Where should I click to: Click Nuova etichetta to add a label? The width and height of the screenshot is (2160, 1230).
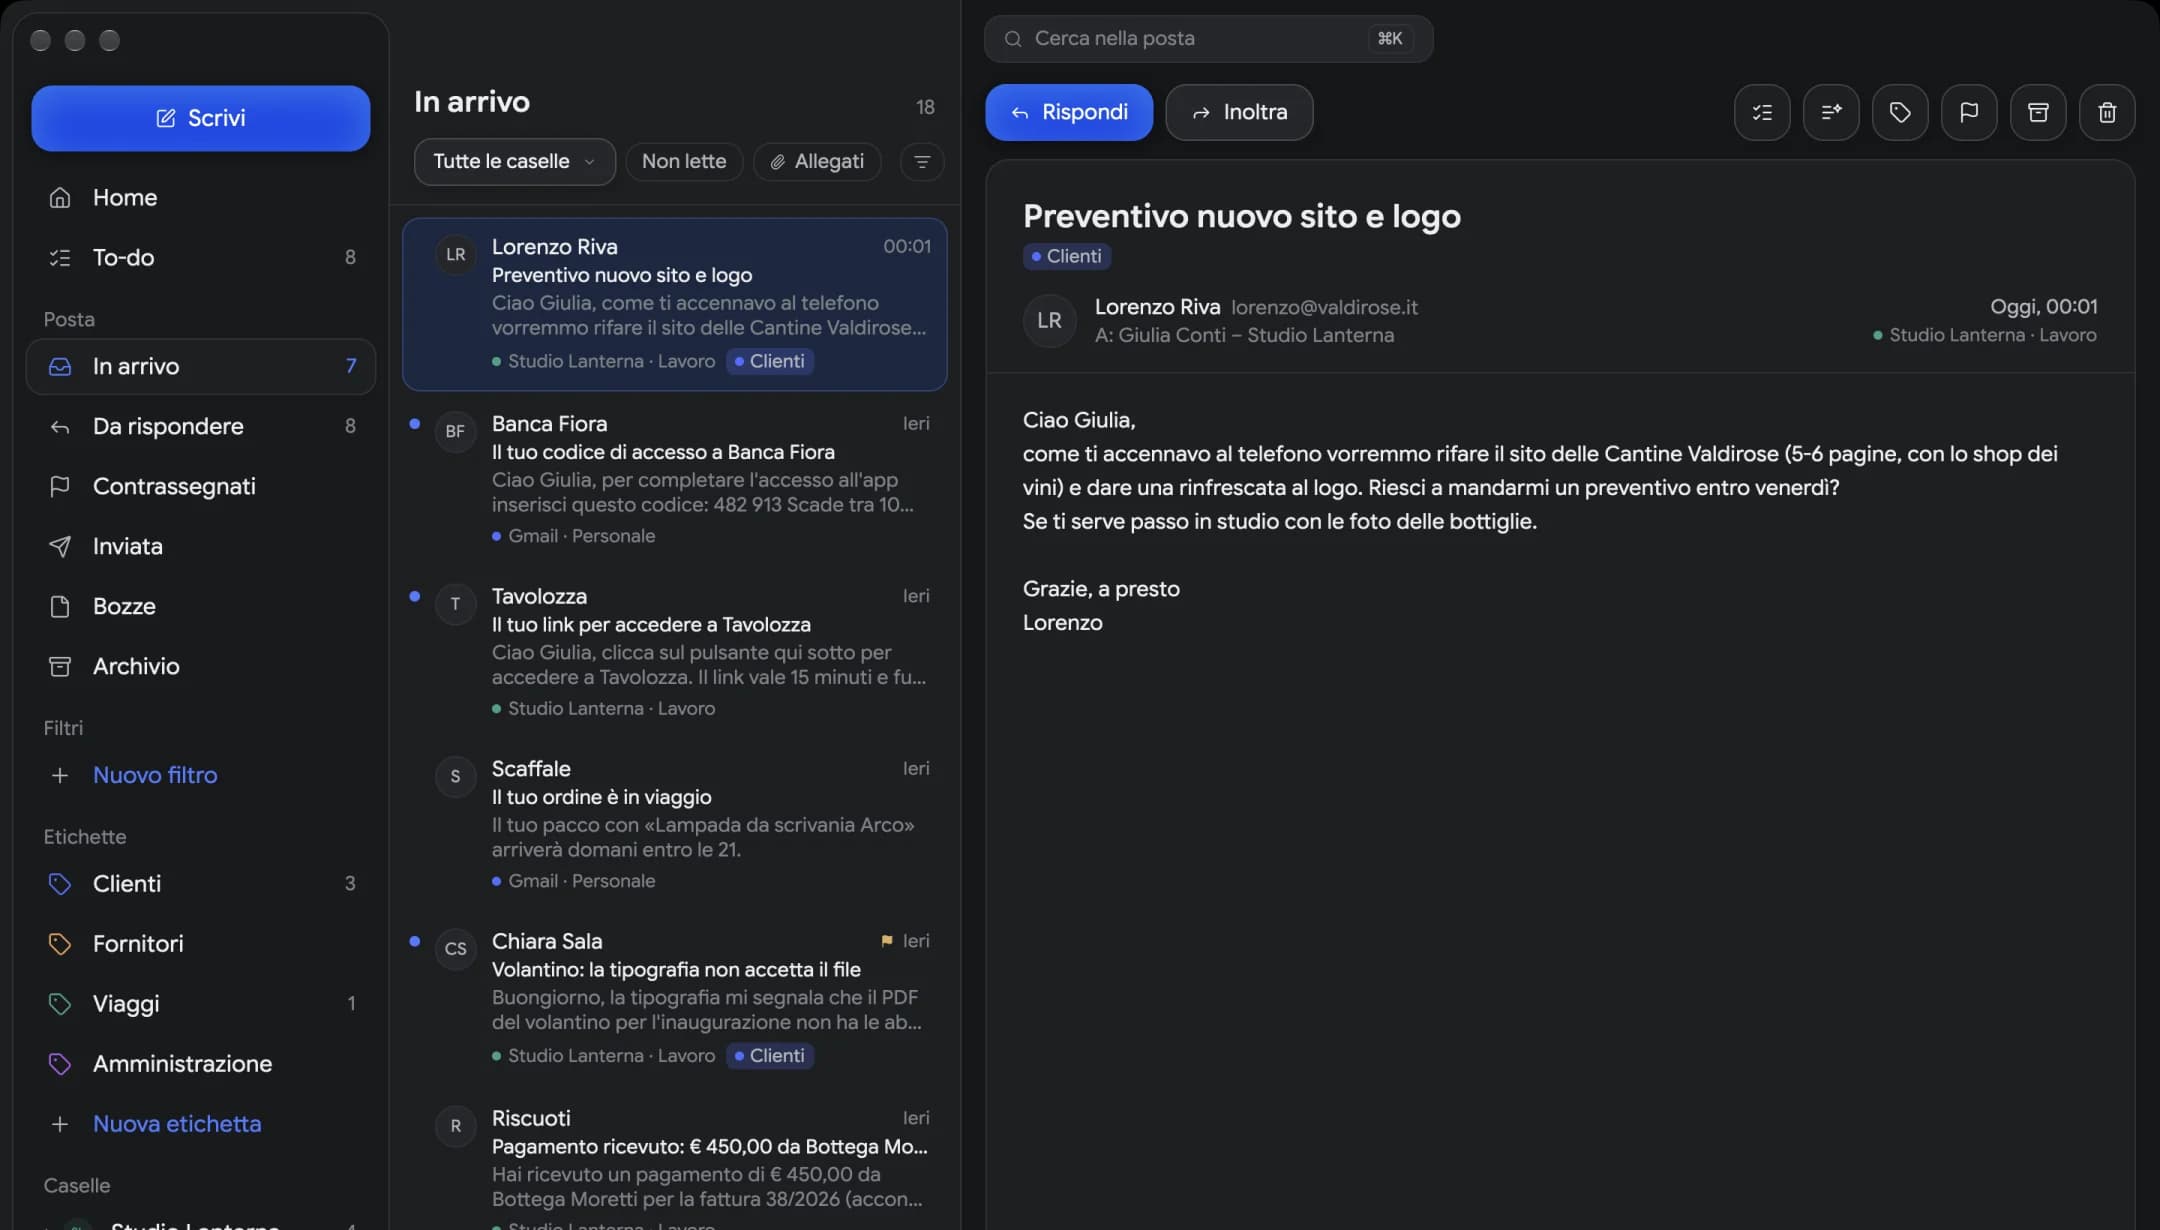click(x=177, y=1124)
